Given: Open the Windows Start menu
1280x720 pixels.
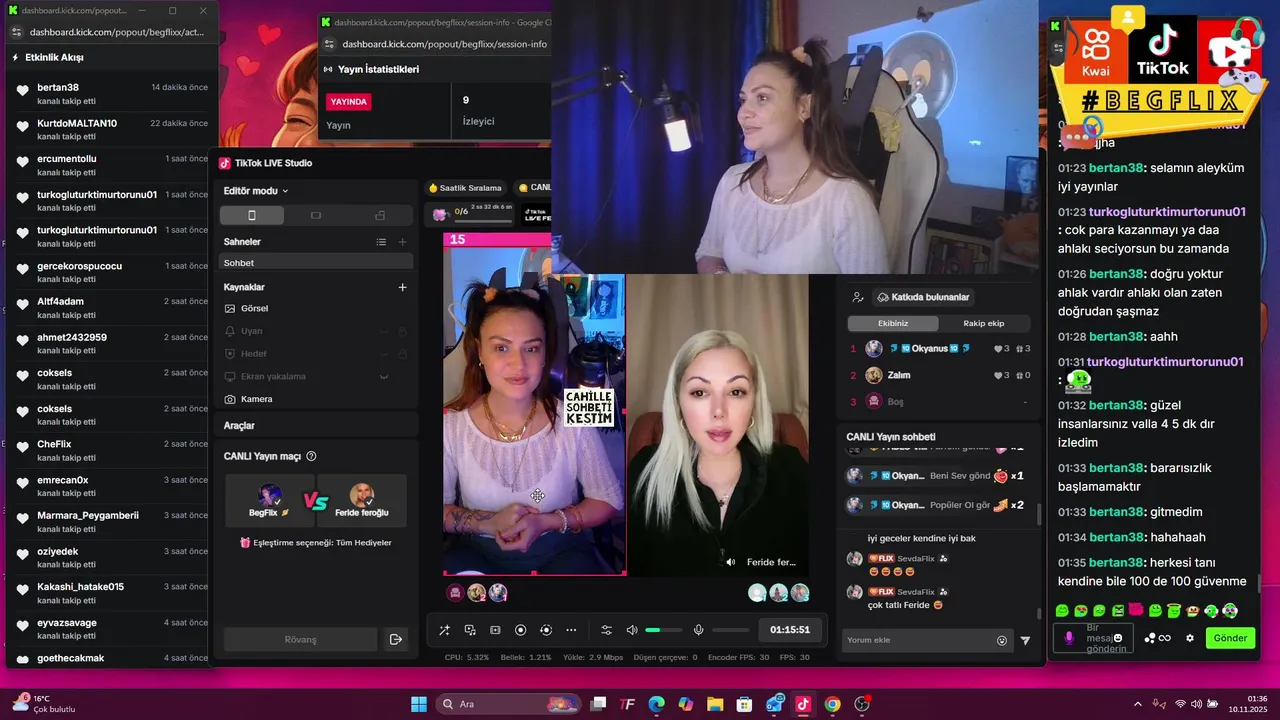Looking at the screenshot, I should (419, 704).
